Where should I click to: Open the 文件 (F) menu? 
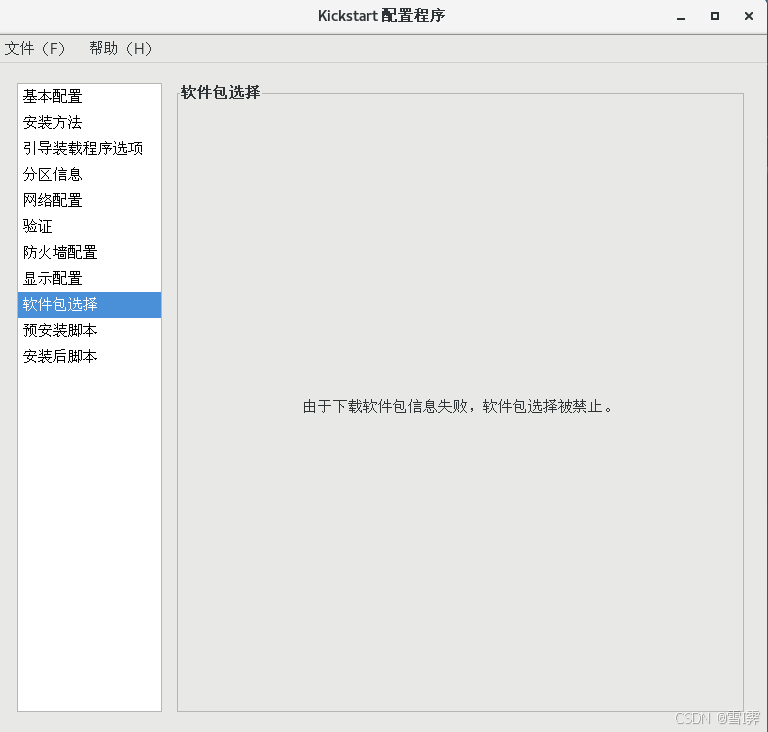tap(35, 49)
